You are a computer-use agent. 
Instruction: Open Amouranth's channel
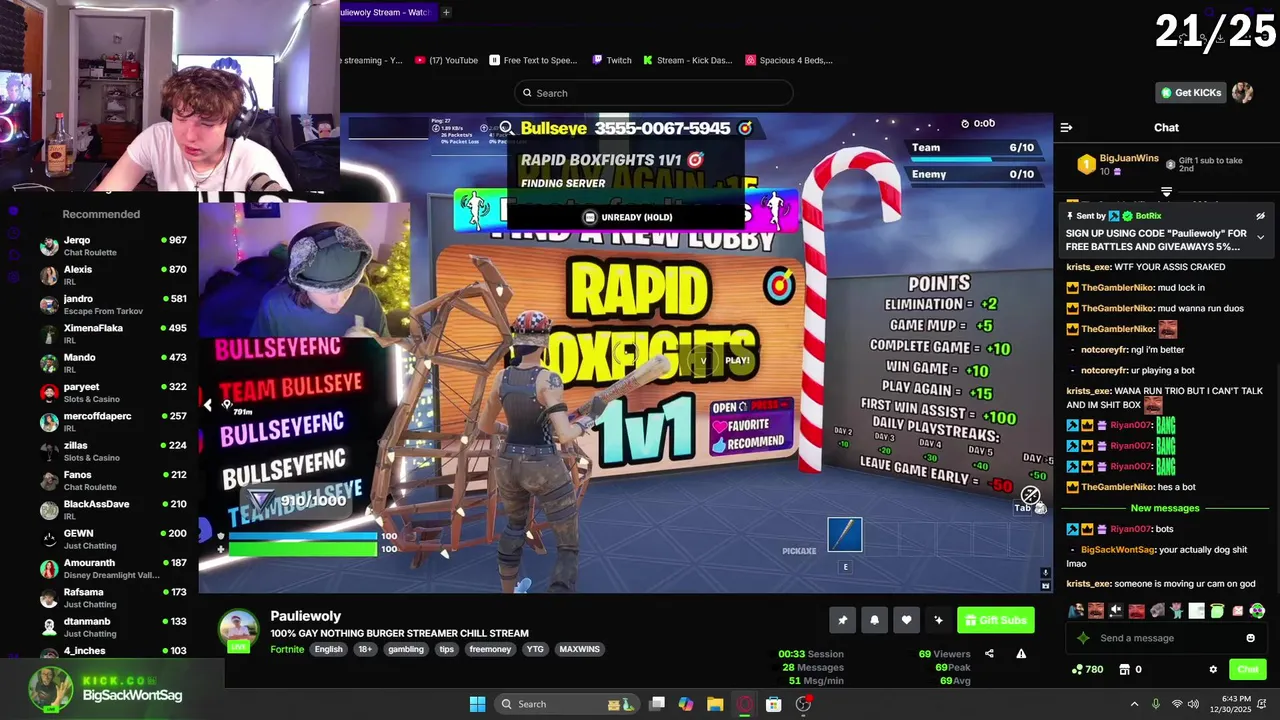pyautogui.click(x=113, y=568)
